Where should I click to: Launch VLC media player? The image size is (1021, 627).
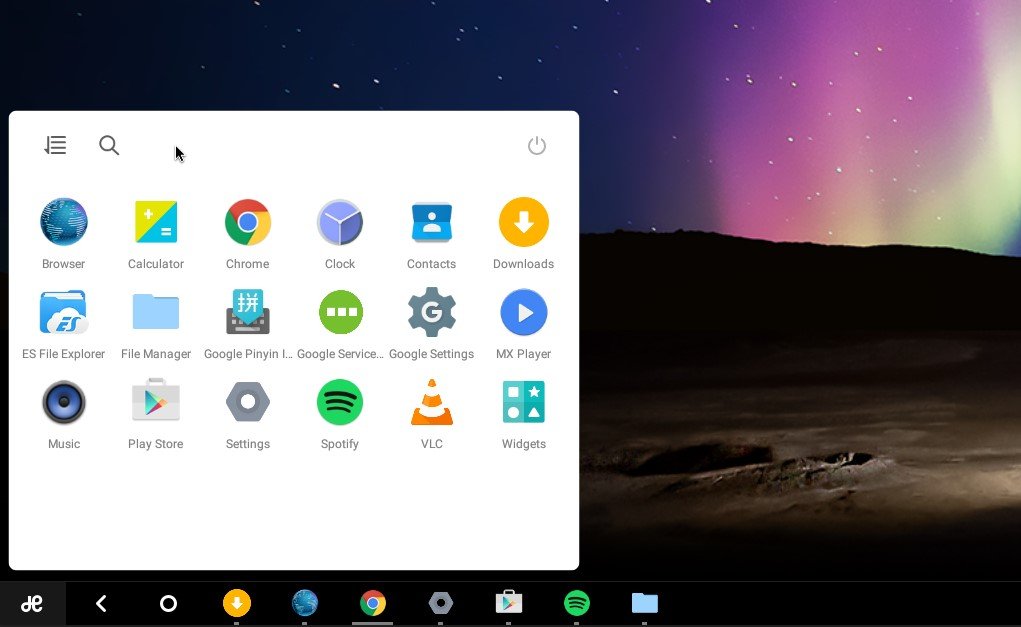click(x=431, y=403)
